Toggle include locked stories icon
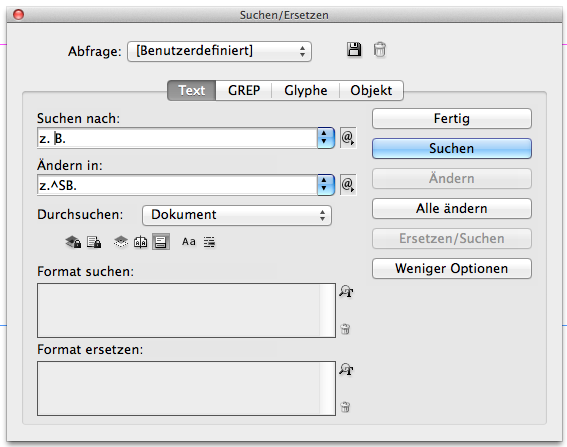567x447 pixels. pyautogui.click(x=94, y=242)
